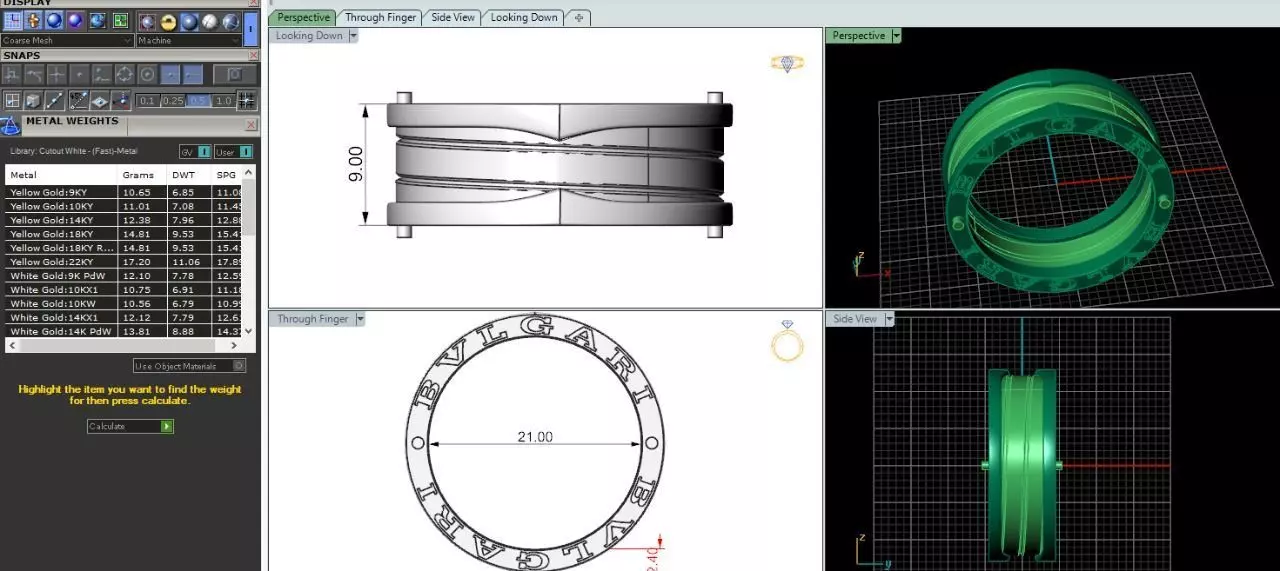Viewport: 1280px width, 571px height.
Task: Toggle the blue I switch in Display panel
Action: 251,29
